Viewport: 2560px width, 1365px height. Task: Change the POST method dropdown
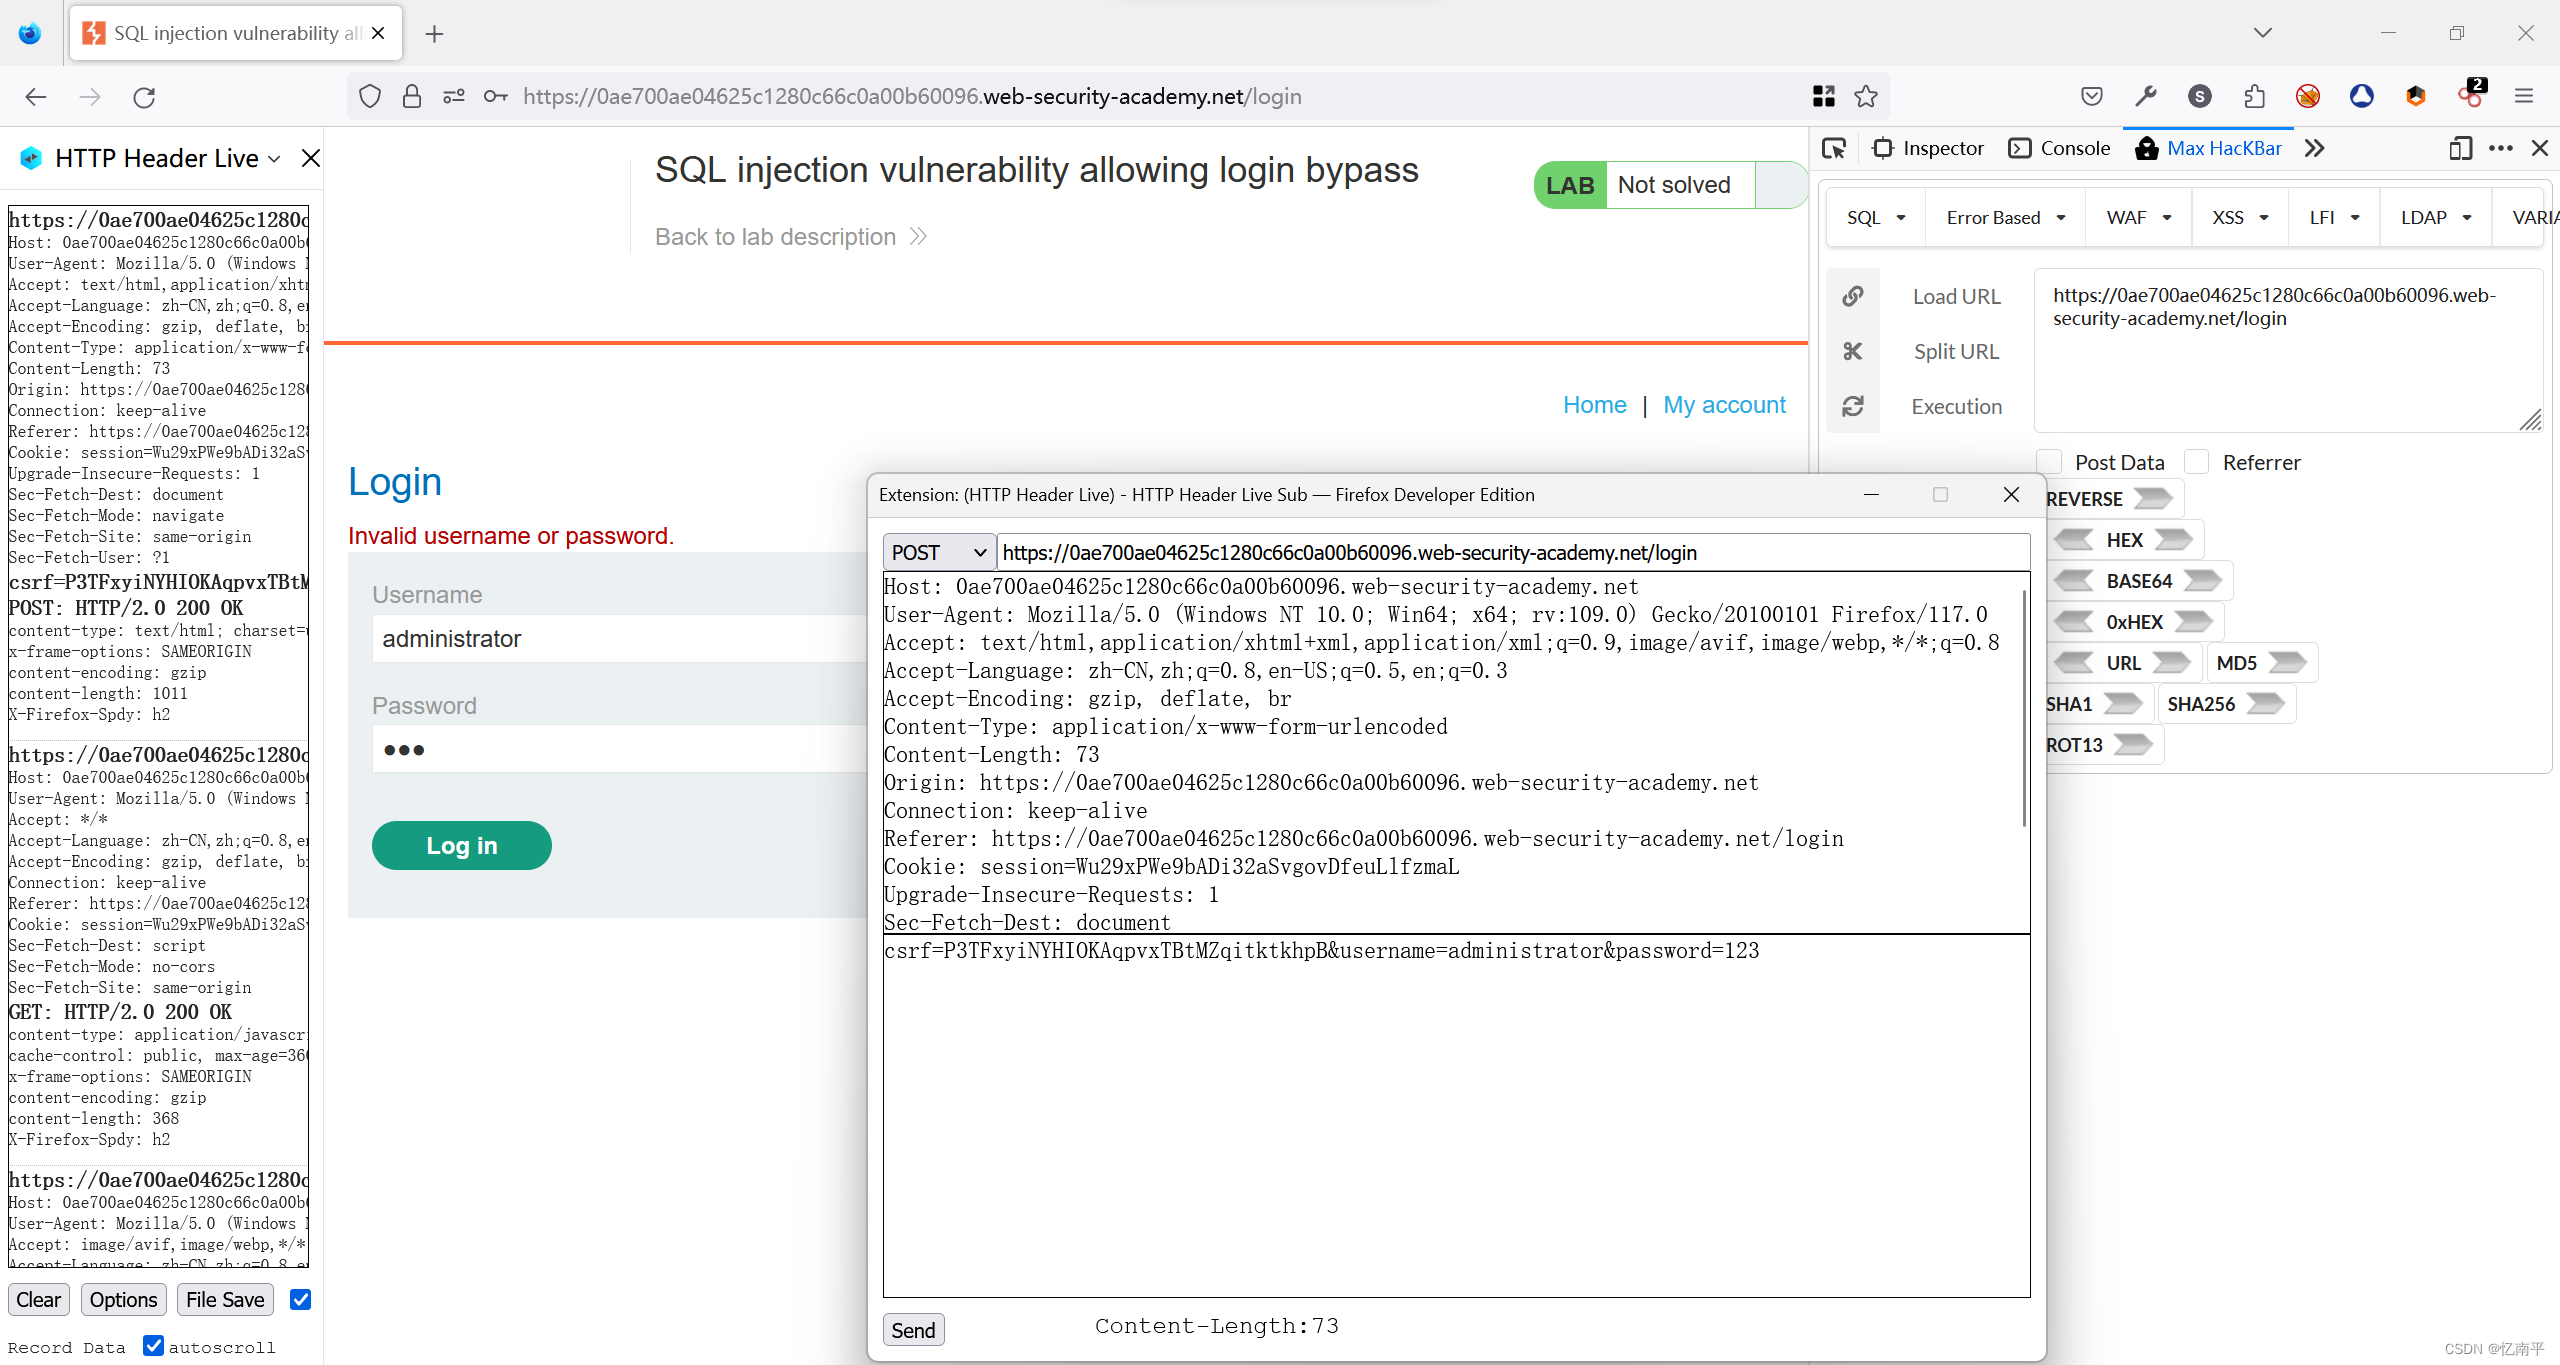pos(939,552)
